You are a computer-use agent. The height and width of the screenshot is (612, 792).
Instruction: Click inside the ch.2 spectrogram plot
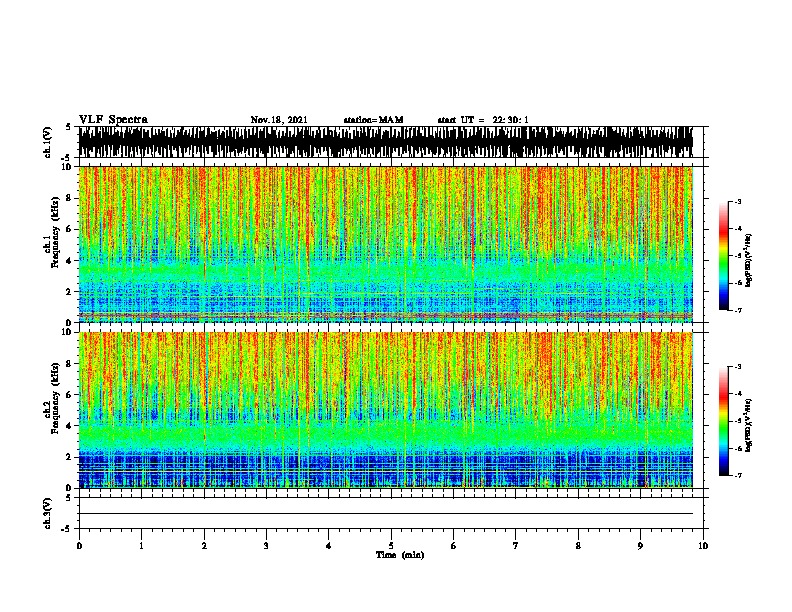coord(390,410)
